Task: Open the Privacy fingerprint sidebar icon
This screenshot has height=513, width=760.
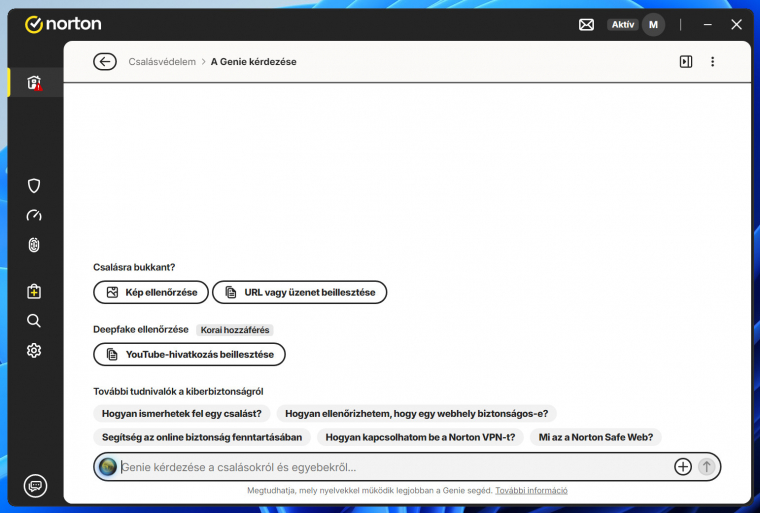Action: [x=34, y=245]
